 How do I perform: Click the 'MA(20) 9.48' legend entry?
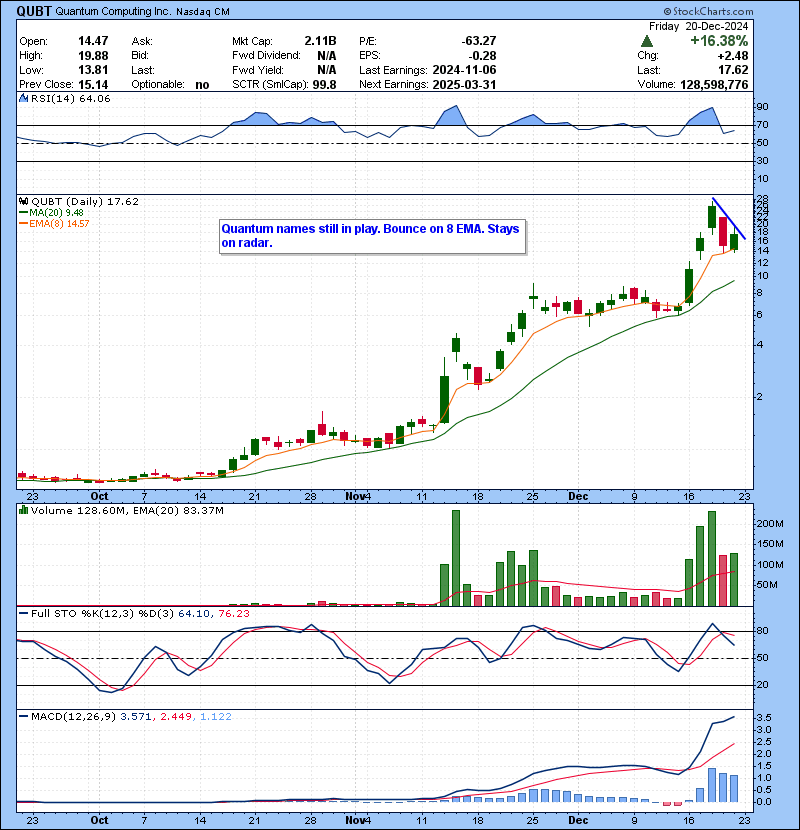coord(56,212)
